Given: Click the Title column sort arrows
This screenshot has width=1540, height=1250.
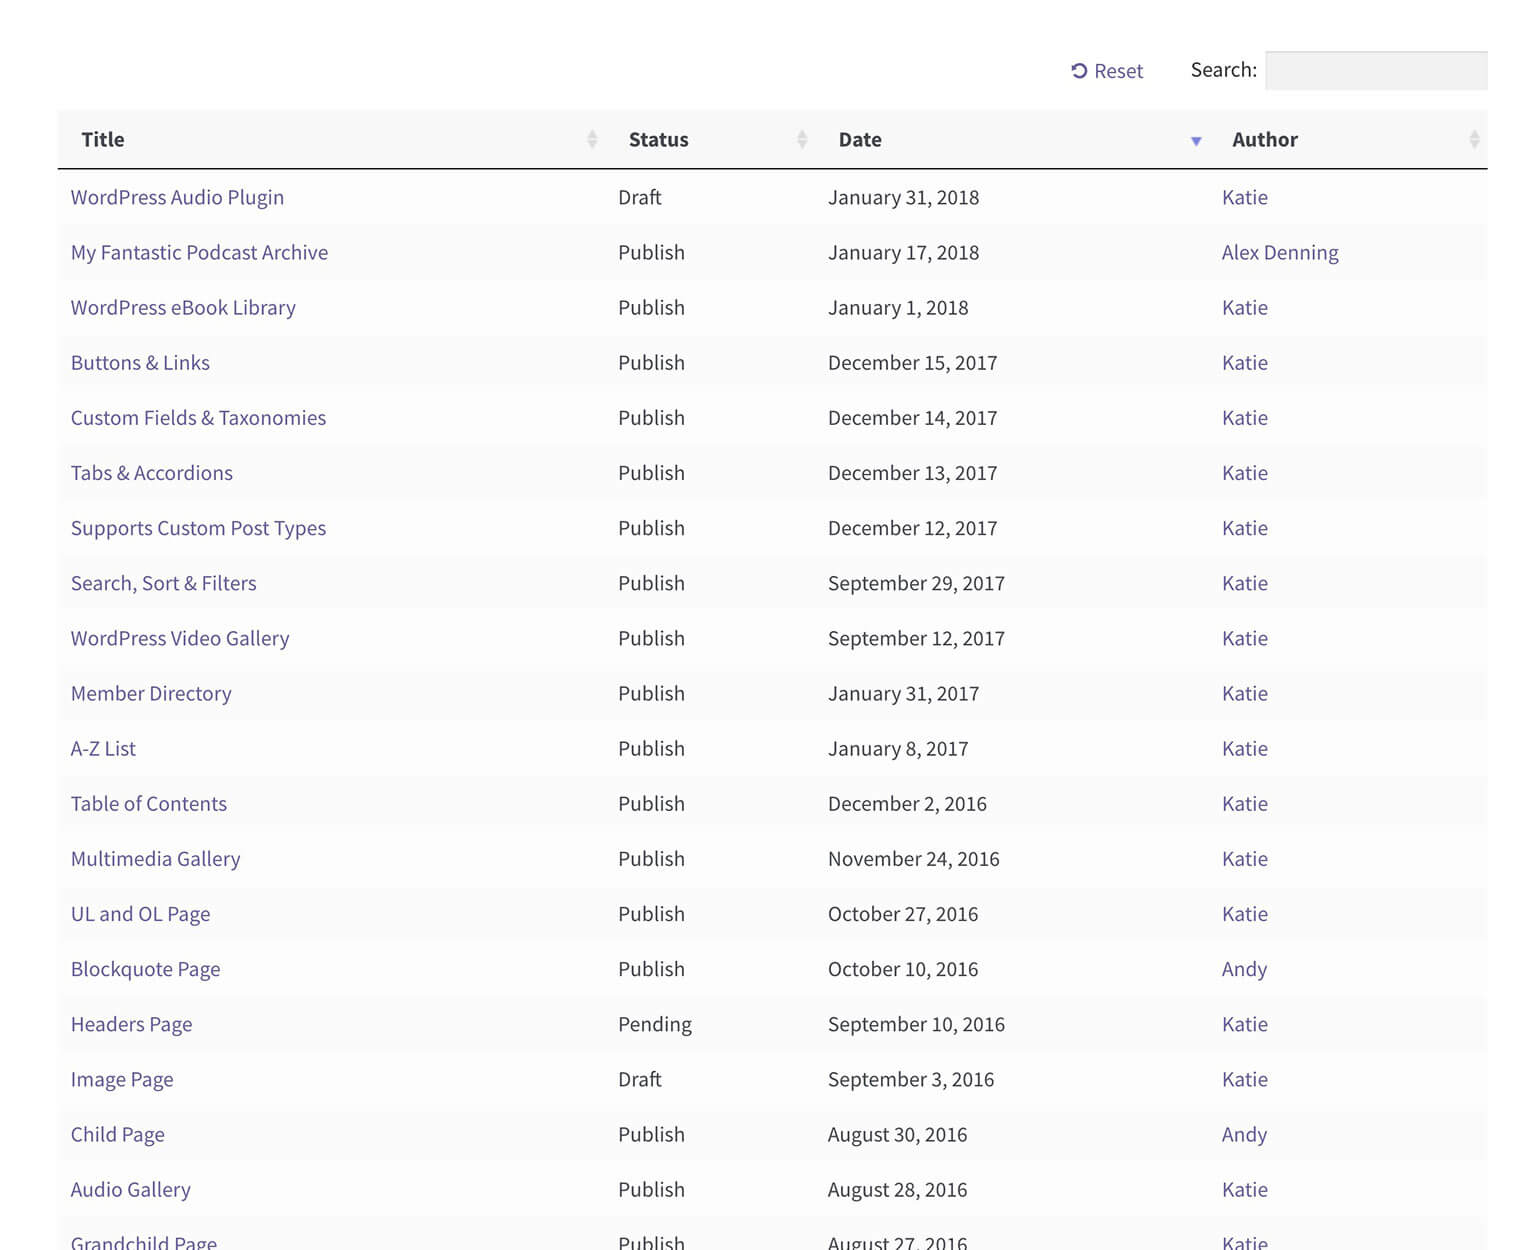Looking at the screenshot, I should 592,140.
